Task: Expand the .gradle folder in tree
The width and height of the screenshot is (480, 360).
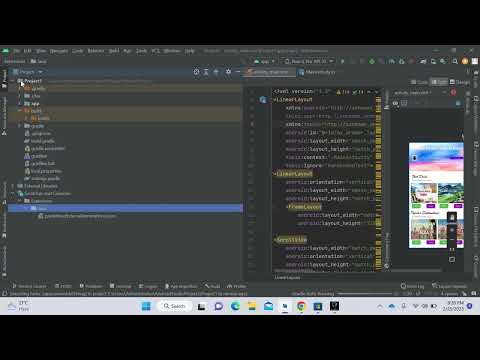Action: tap(20, 89)
